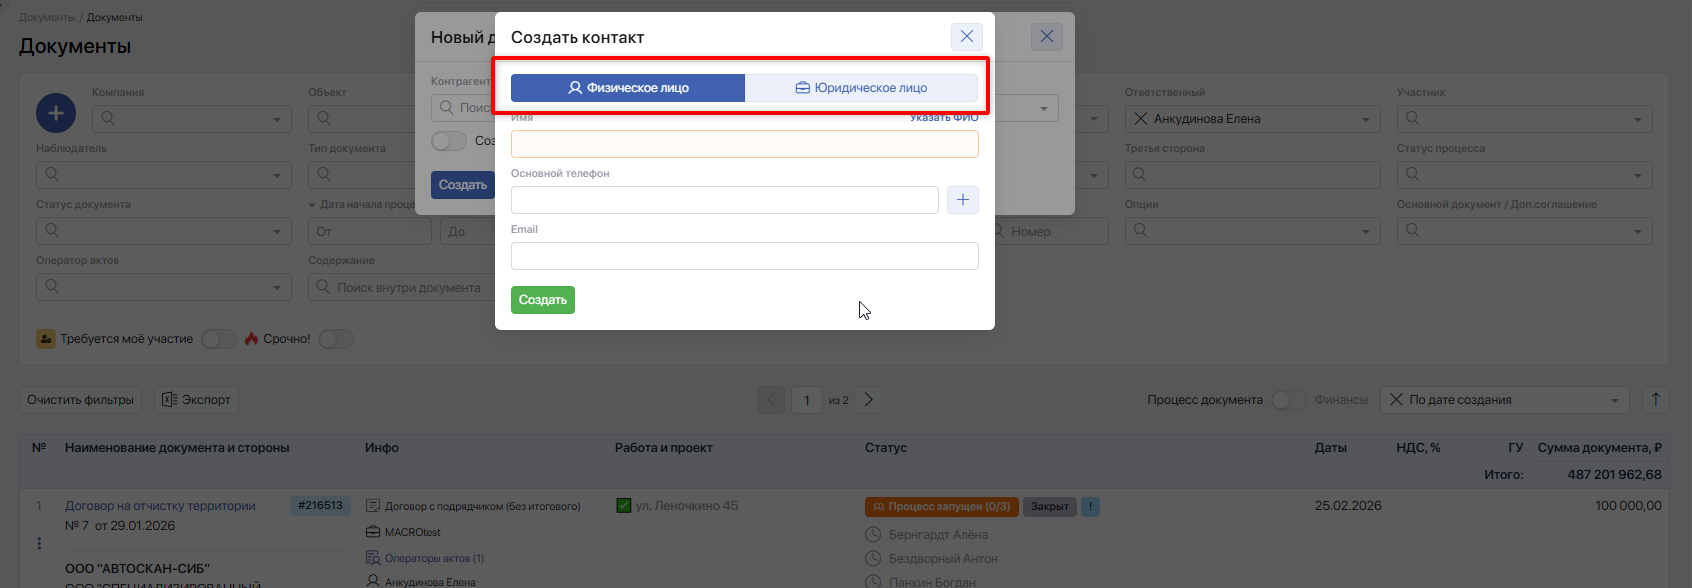Click the sort direction arrow icon
Screen dimensions: 1692x588
1655,400
